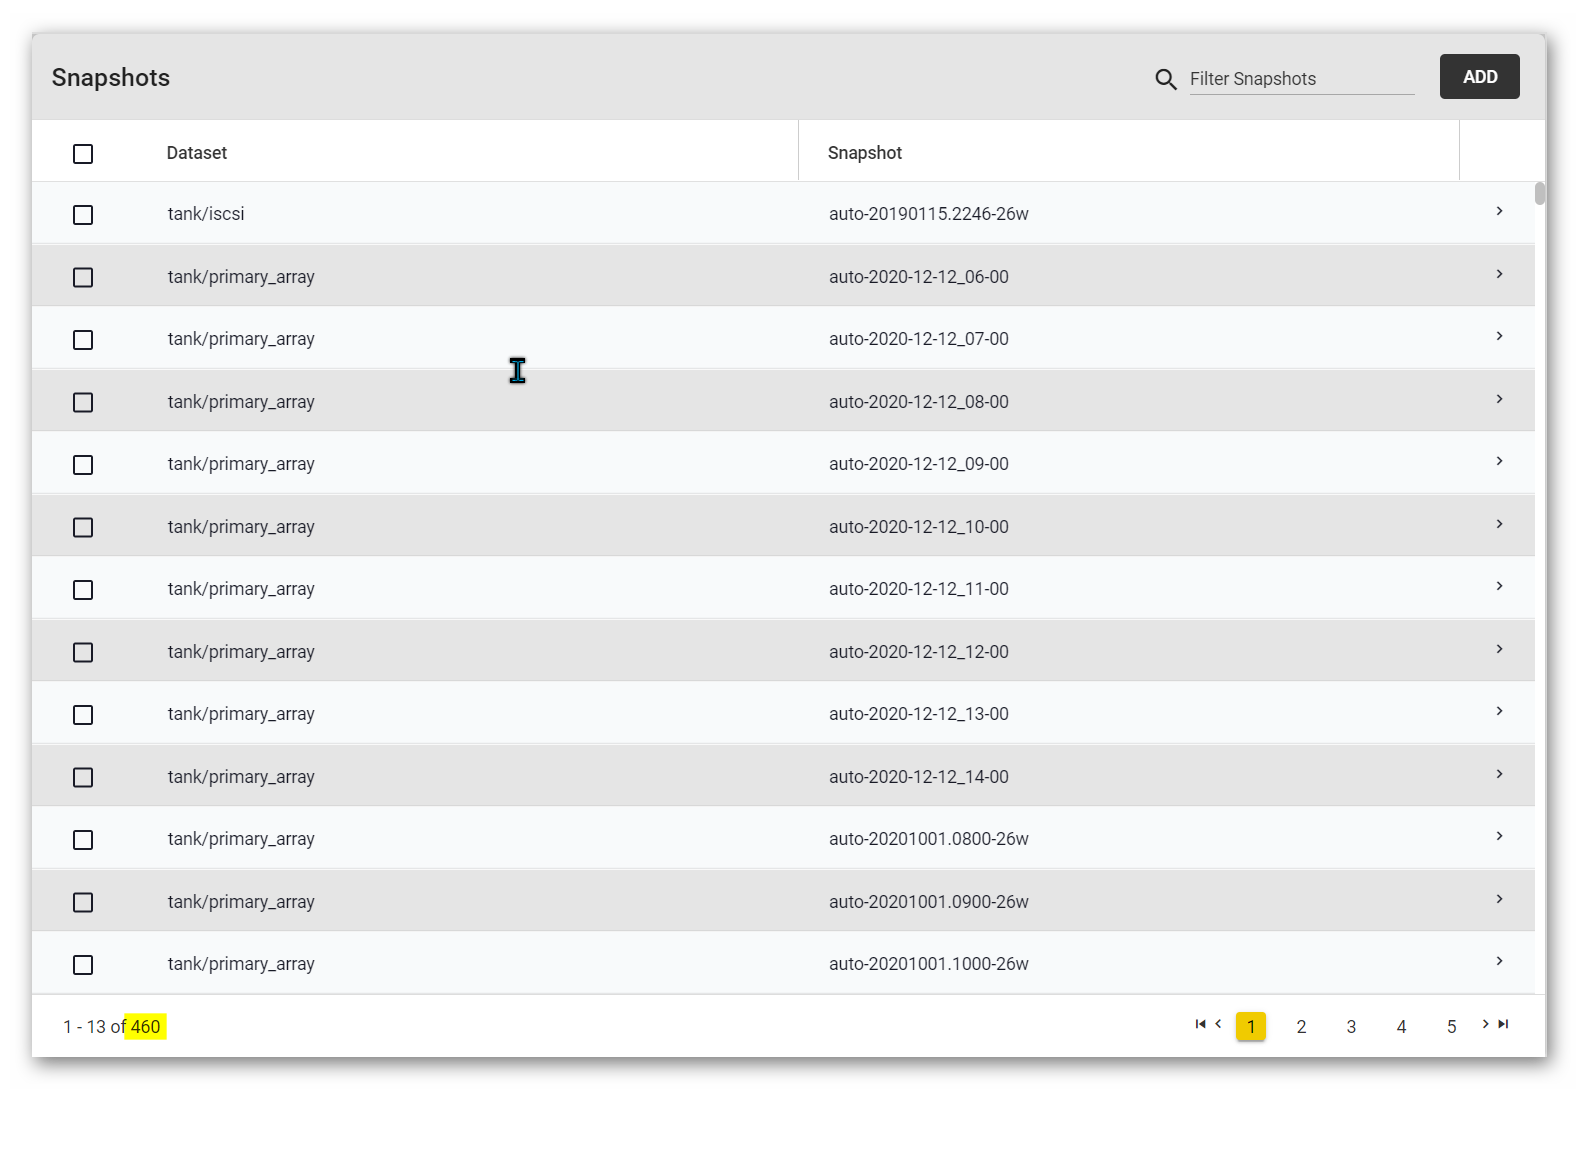Select checkbox for auto-2020-12-12_13-00 snapshot
Image resolution: width=1579 pixels, height=1169 pixels.
pos(83,715)
